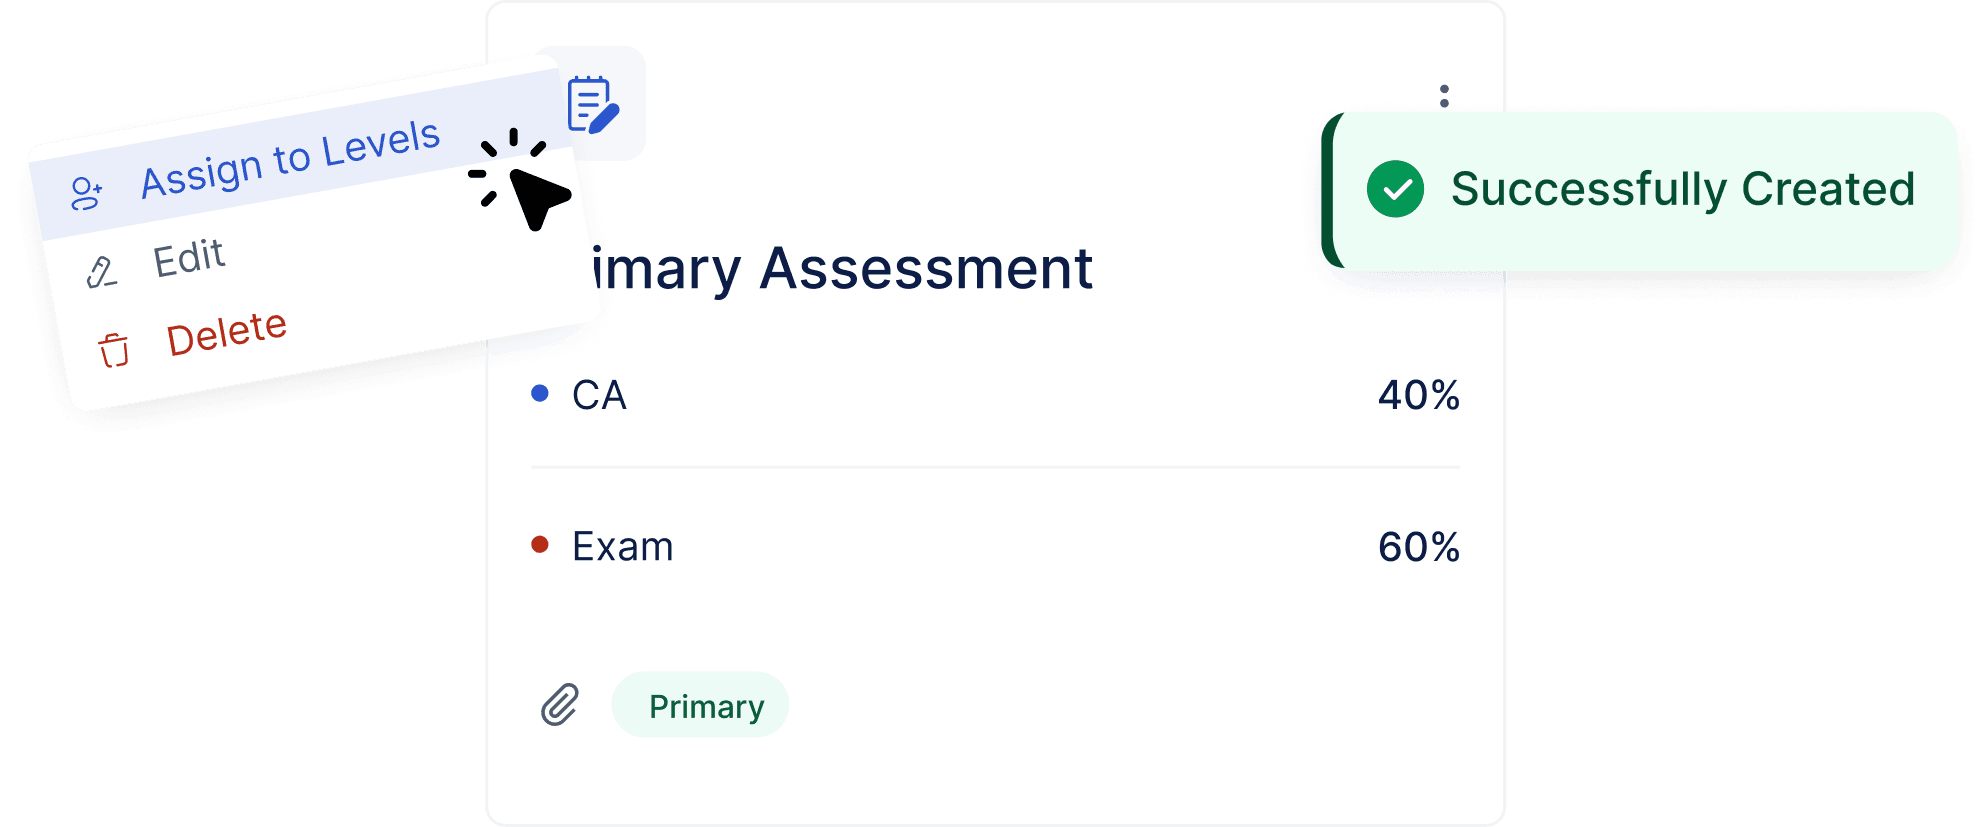Click the Successfully Created notification text
Screen dimensions: 1986x827
coord(1683,189)
